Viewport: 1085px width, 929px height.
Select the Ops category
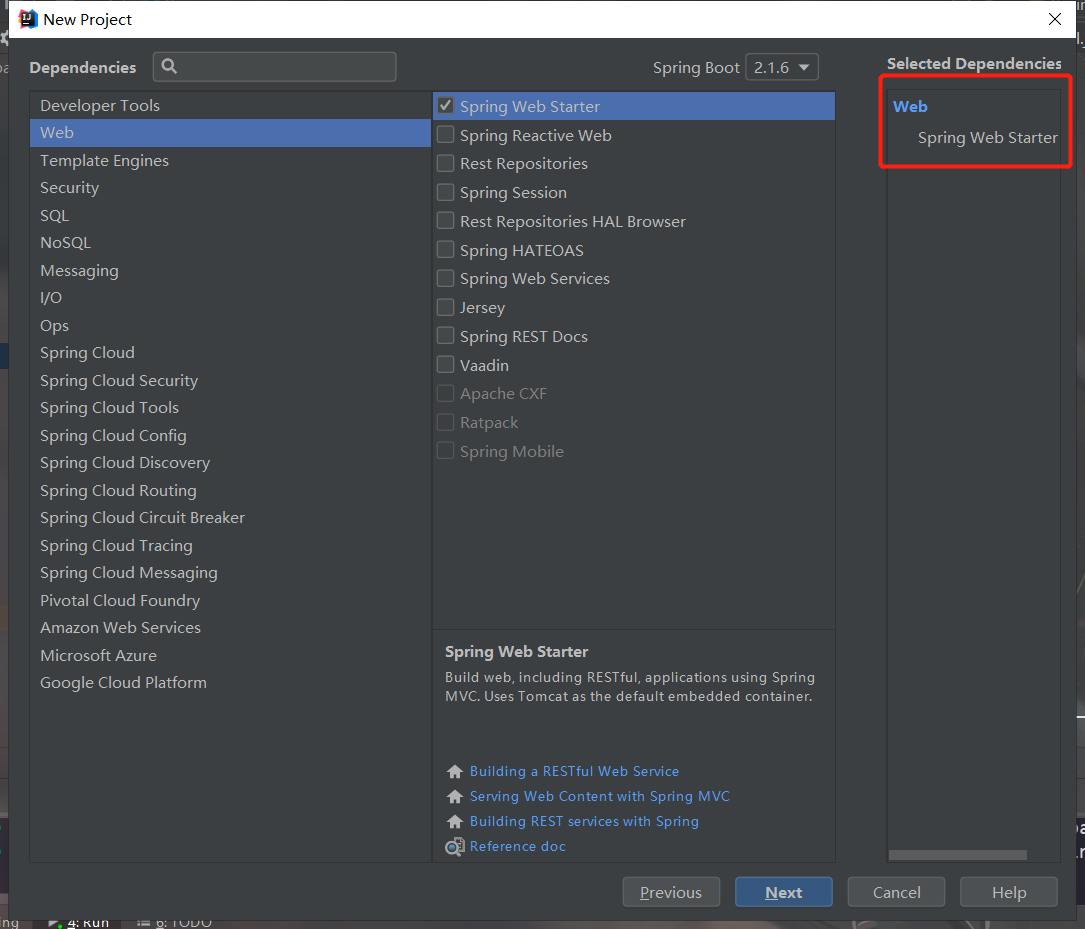coord(230,325)
